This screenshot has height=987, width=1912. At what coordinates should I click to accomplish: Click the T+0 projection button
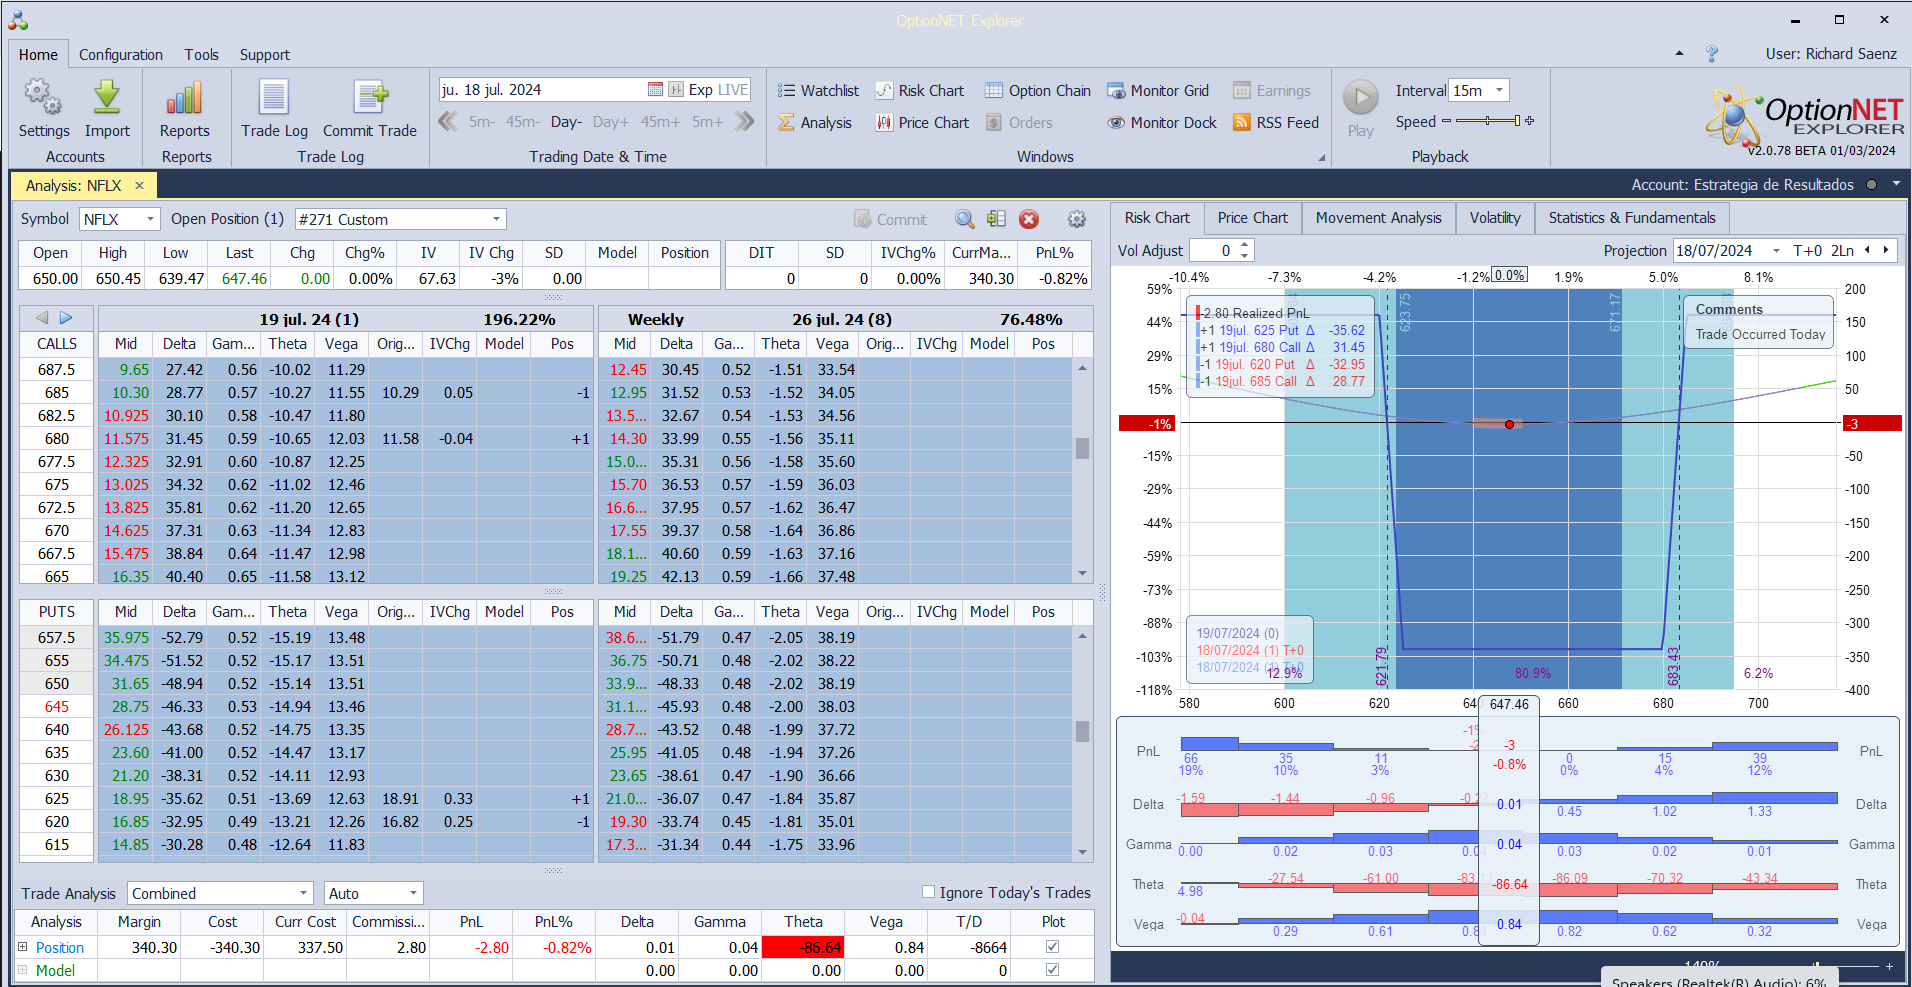(1807, 251)
